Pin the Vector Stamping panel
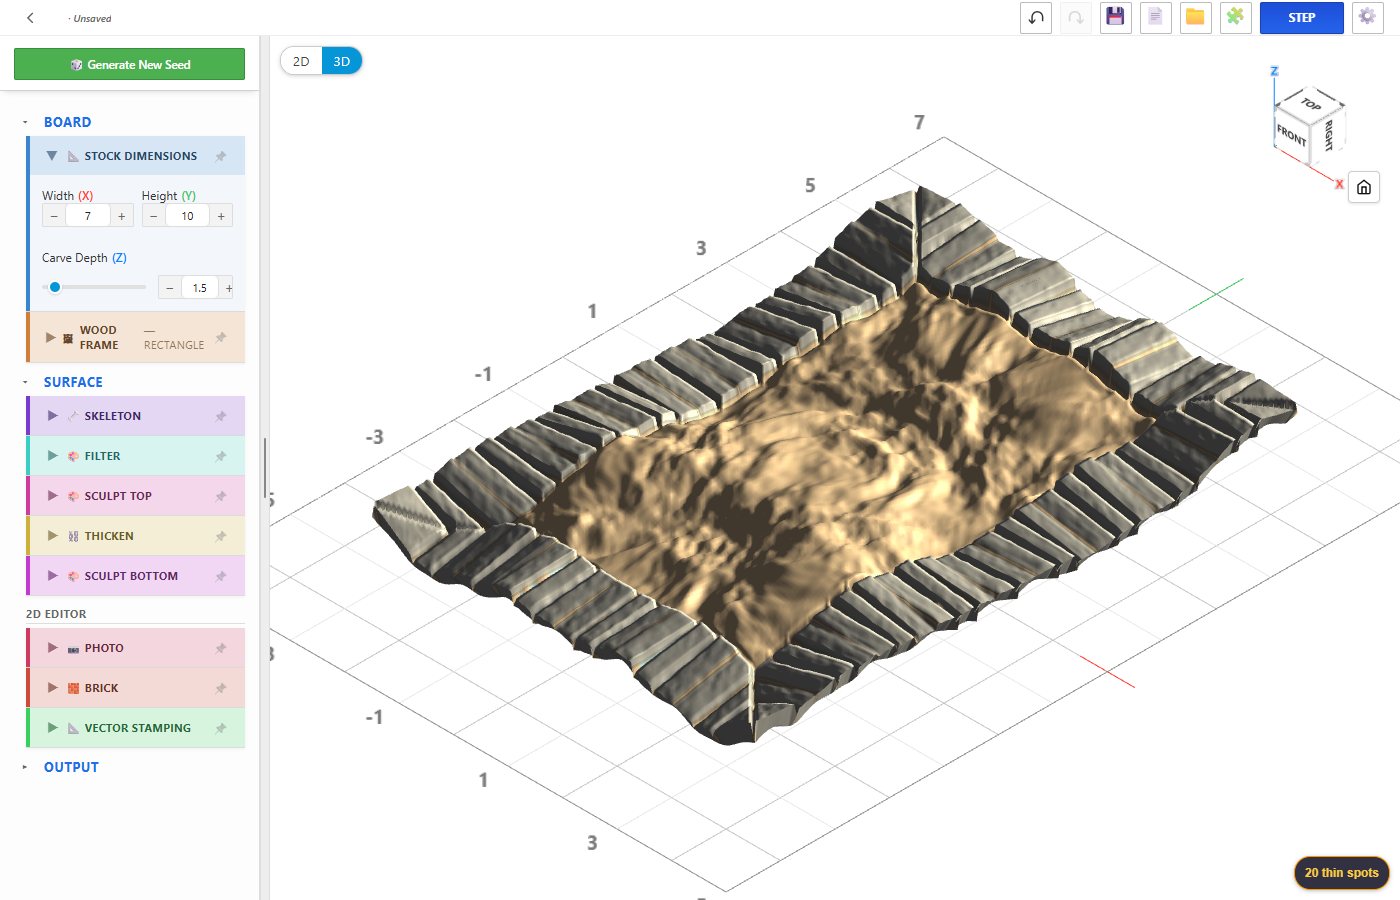This screenshot has height=900, width=1400. 221,728
